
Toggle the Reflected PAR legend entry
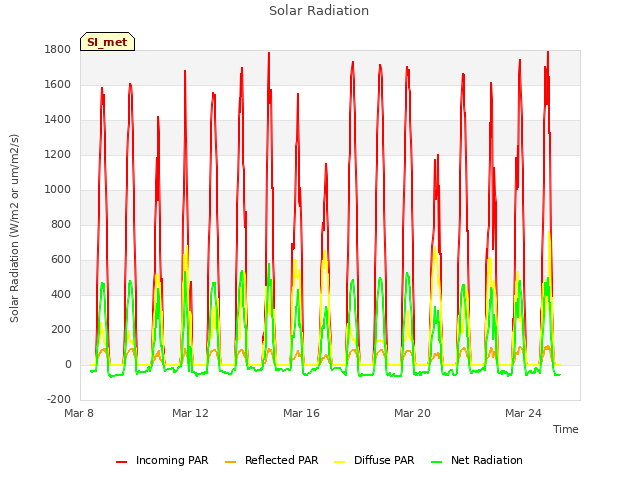tap(271, 460)
